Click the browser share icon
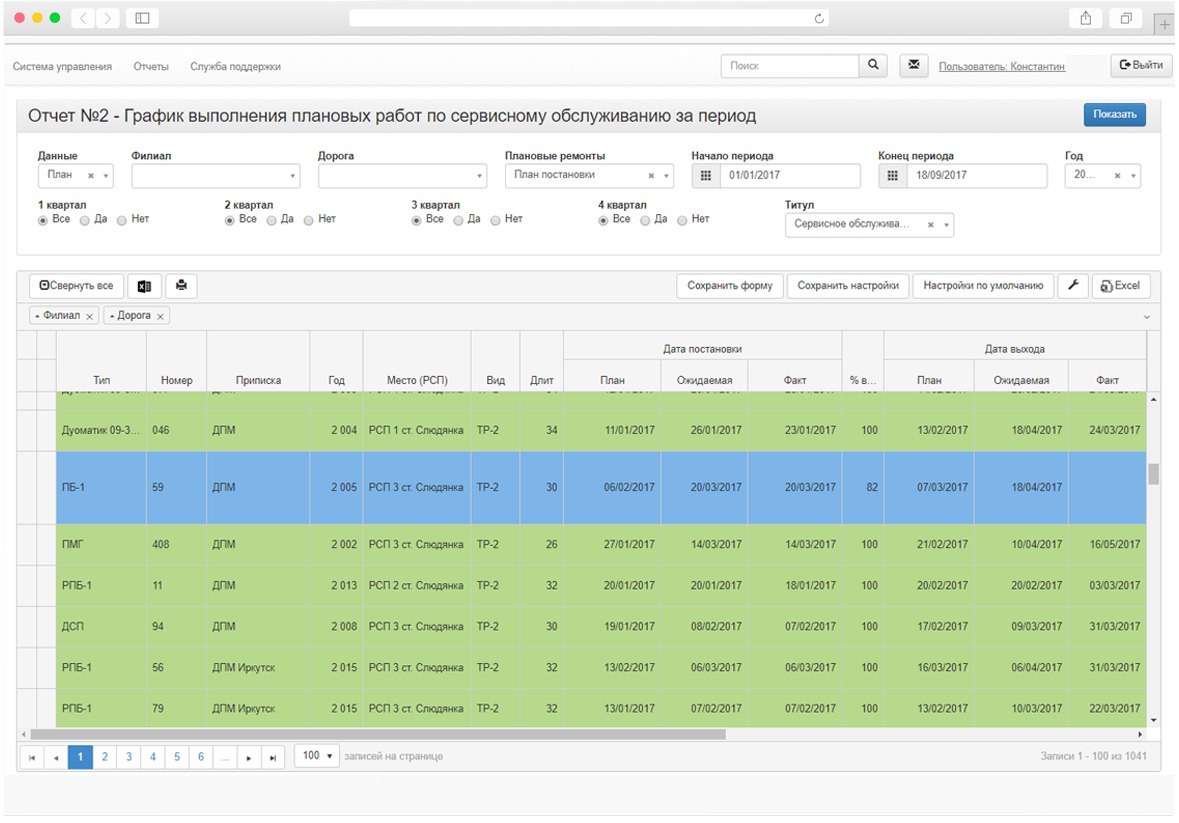Viewport: 1179px width, 823px height. [x=1086, y=18]
